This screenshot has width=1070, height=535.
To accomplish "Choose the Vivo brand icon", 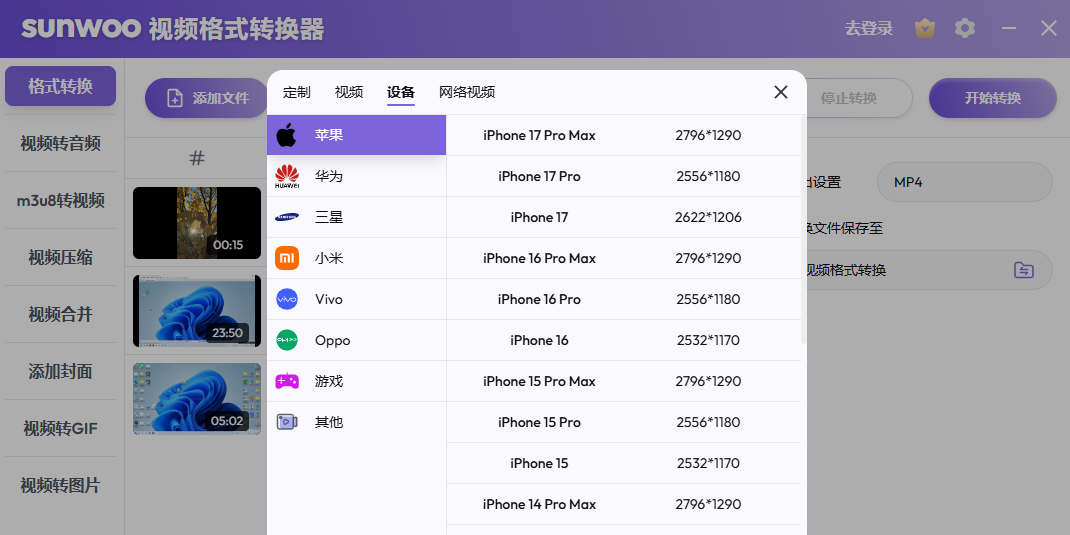I will 287,299.
